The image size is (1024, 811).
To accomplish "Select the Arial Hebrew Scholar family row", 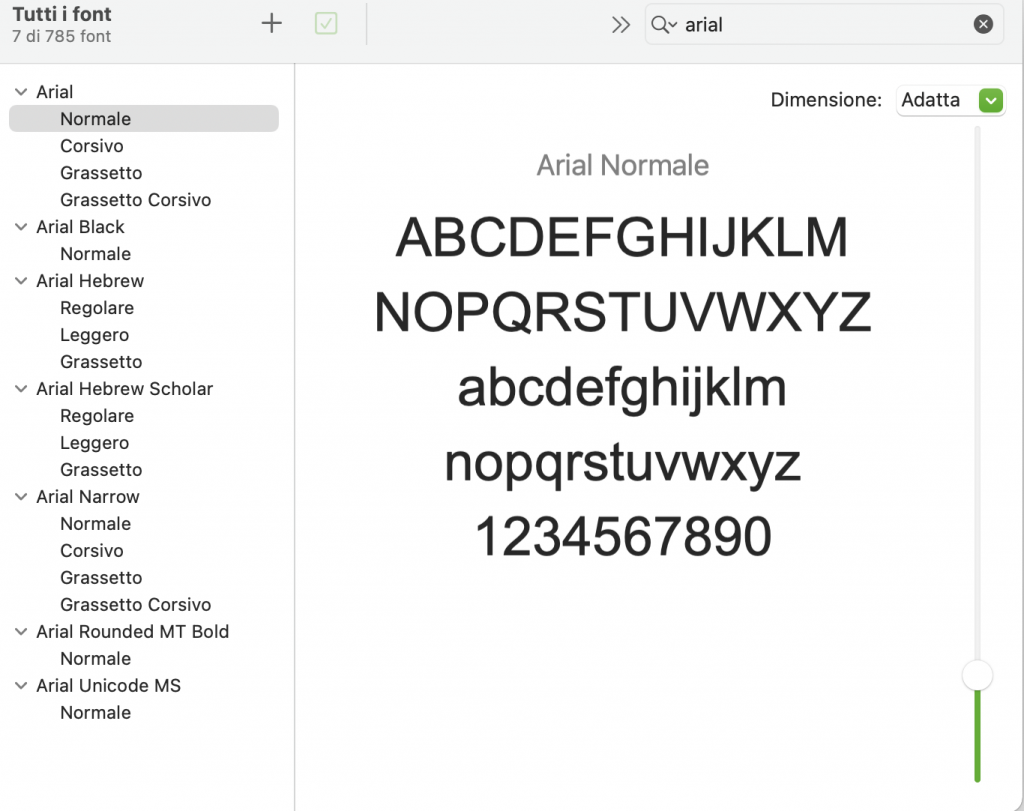I will 144,389.
